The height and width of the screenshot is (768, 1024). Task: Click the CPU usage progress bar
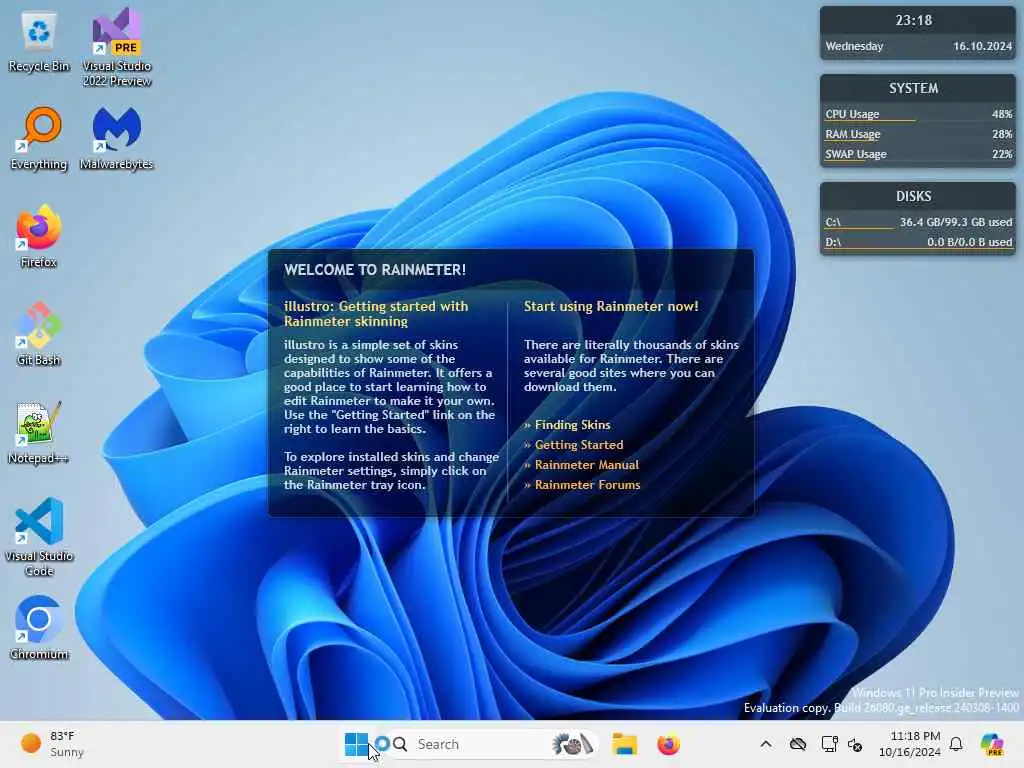point(918,121)
